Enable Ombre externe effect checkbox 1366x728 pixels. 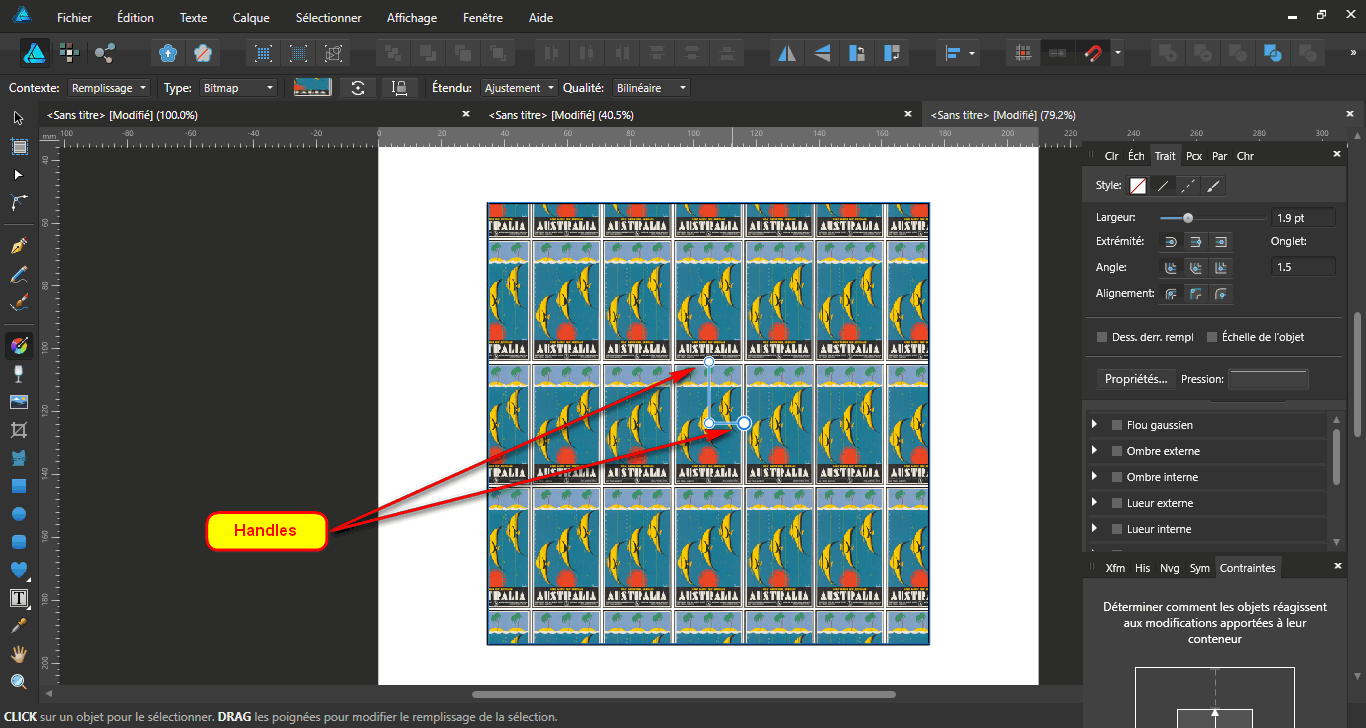[1117, 451]
